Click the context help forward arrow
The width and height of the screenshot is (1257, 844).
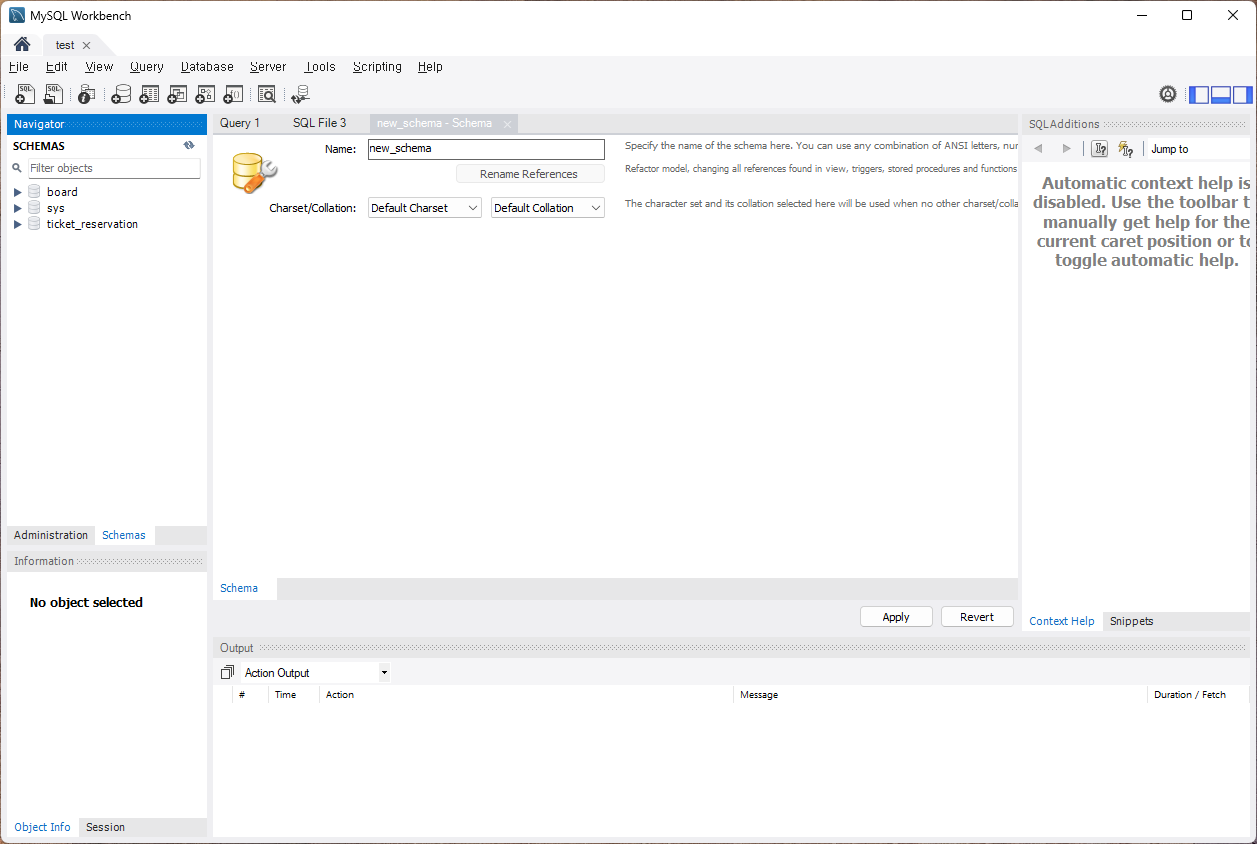(1066, 149)
